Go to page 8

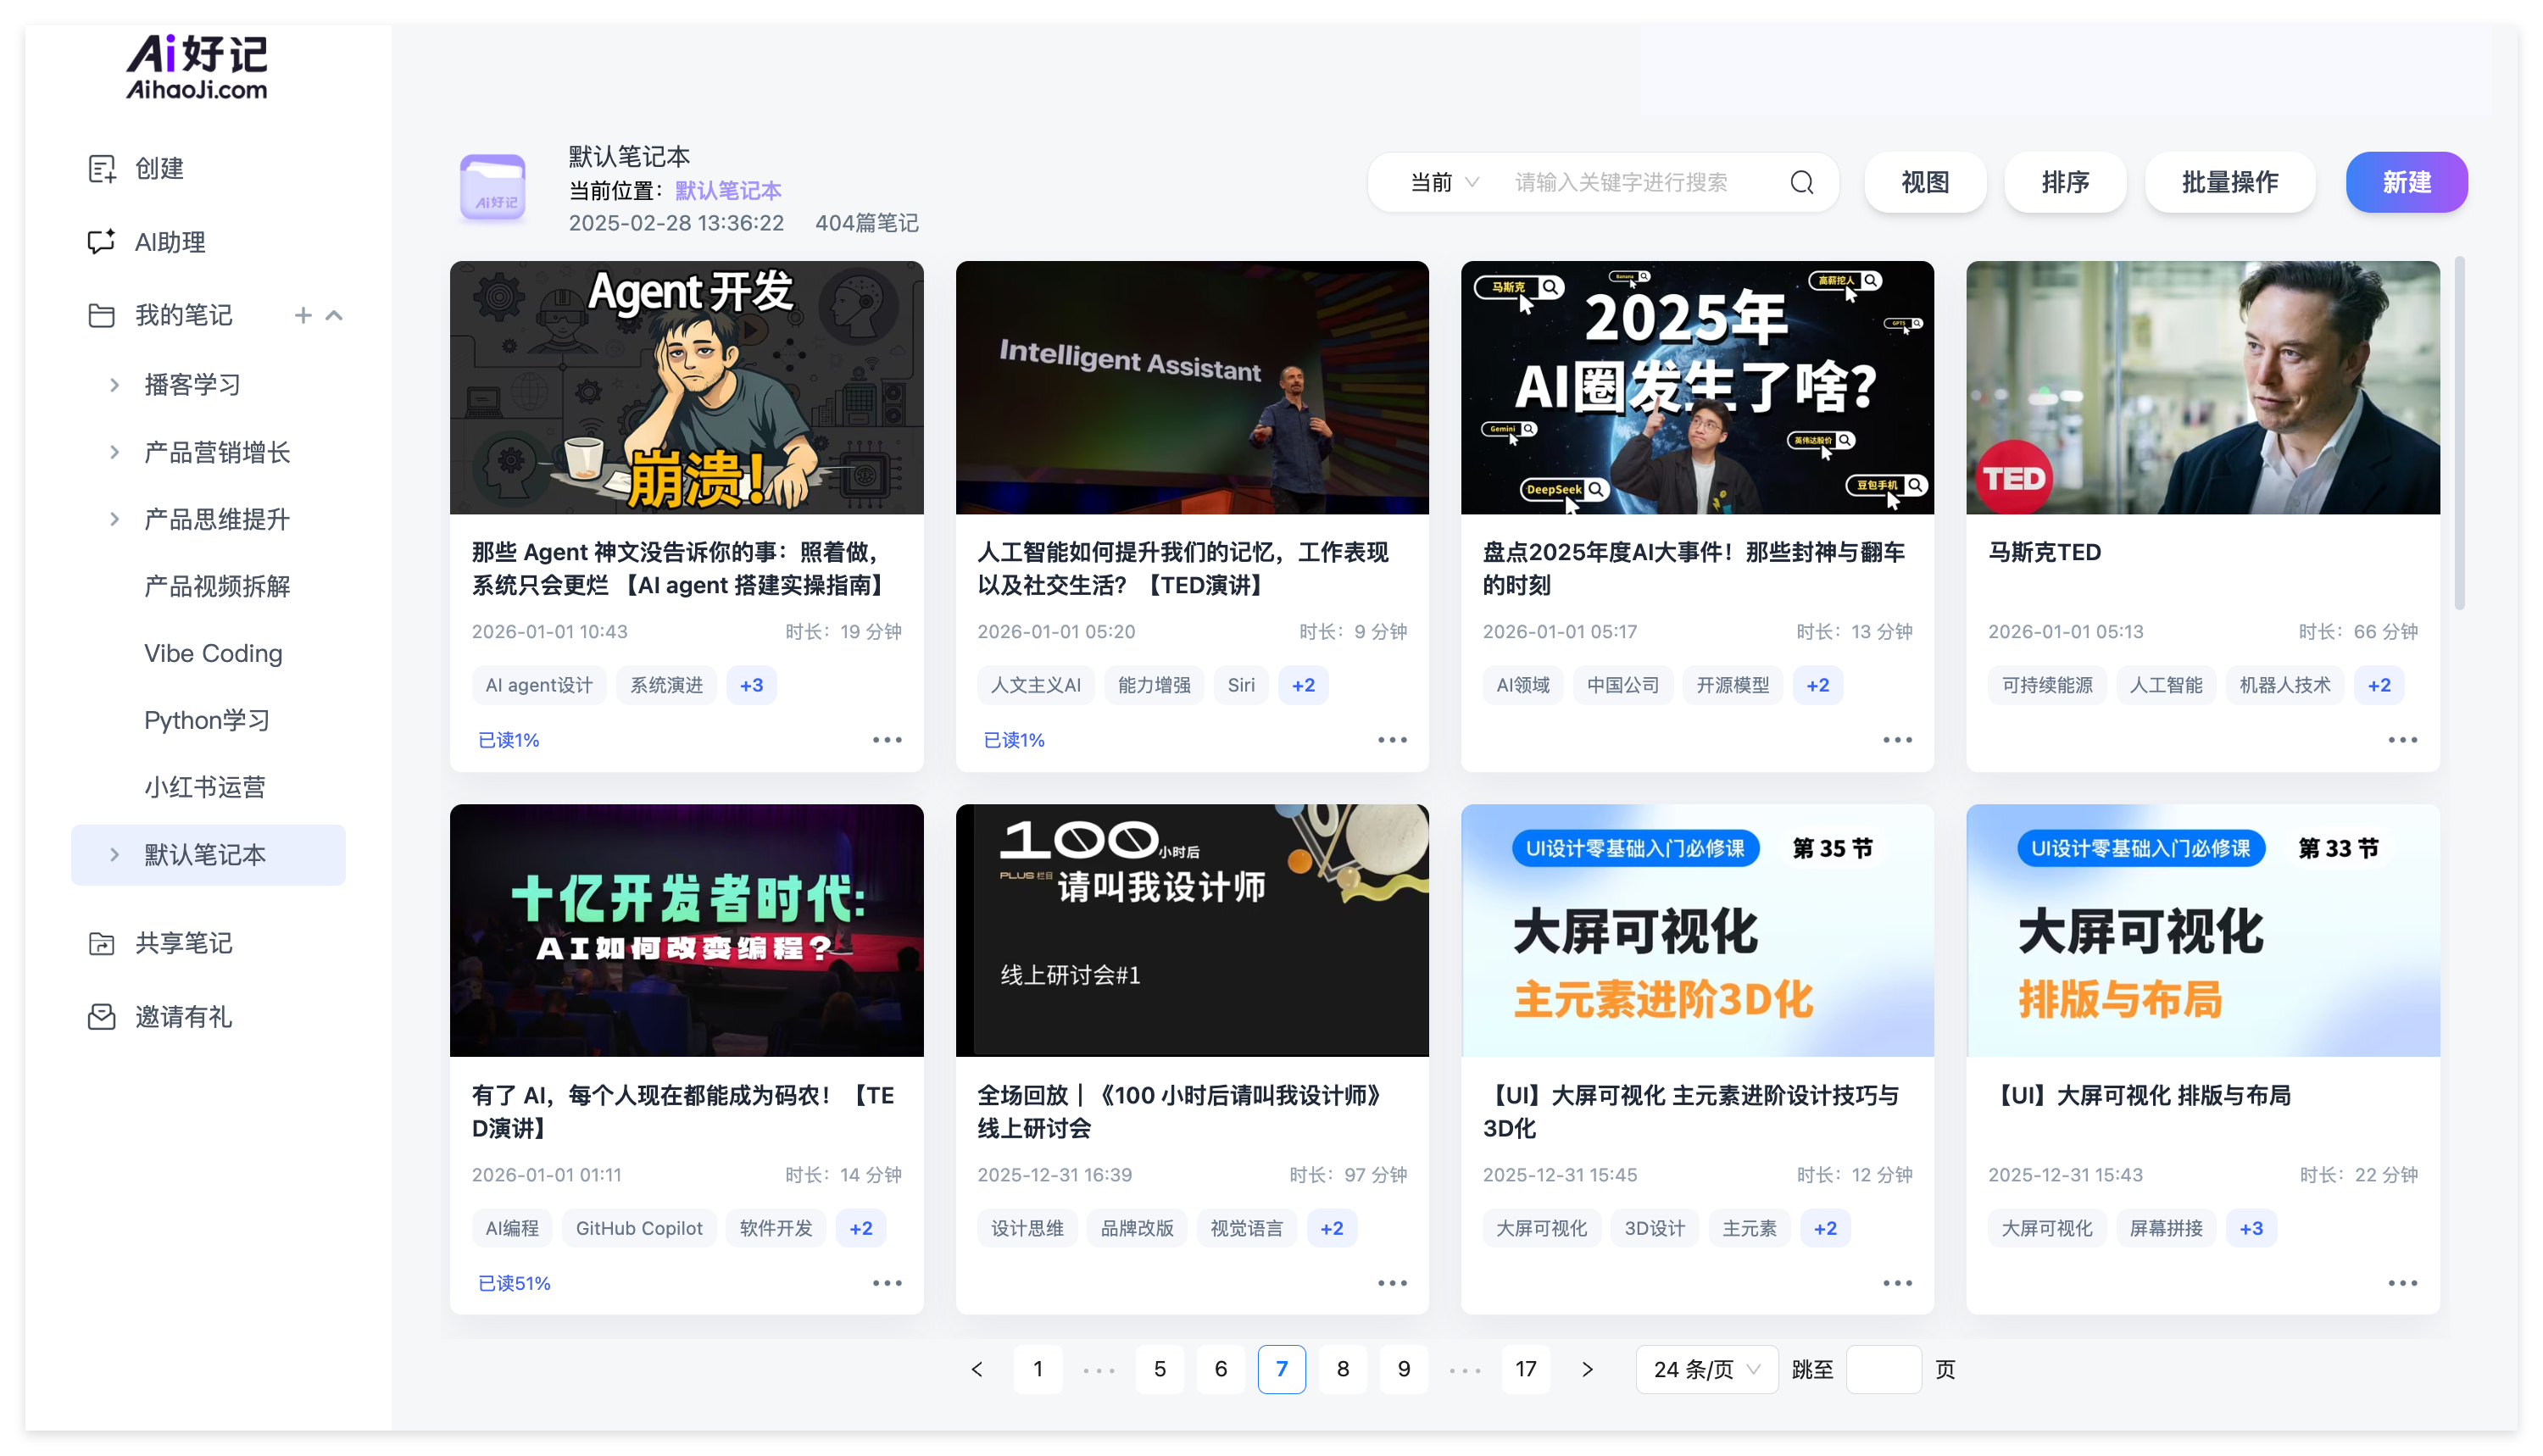(1343, 1369)
